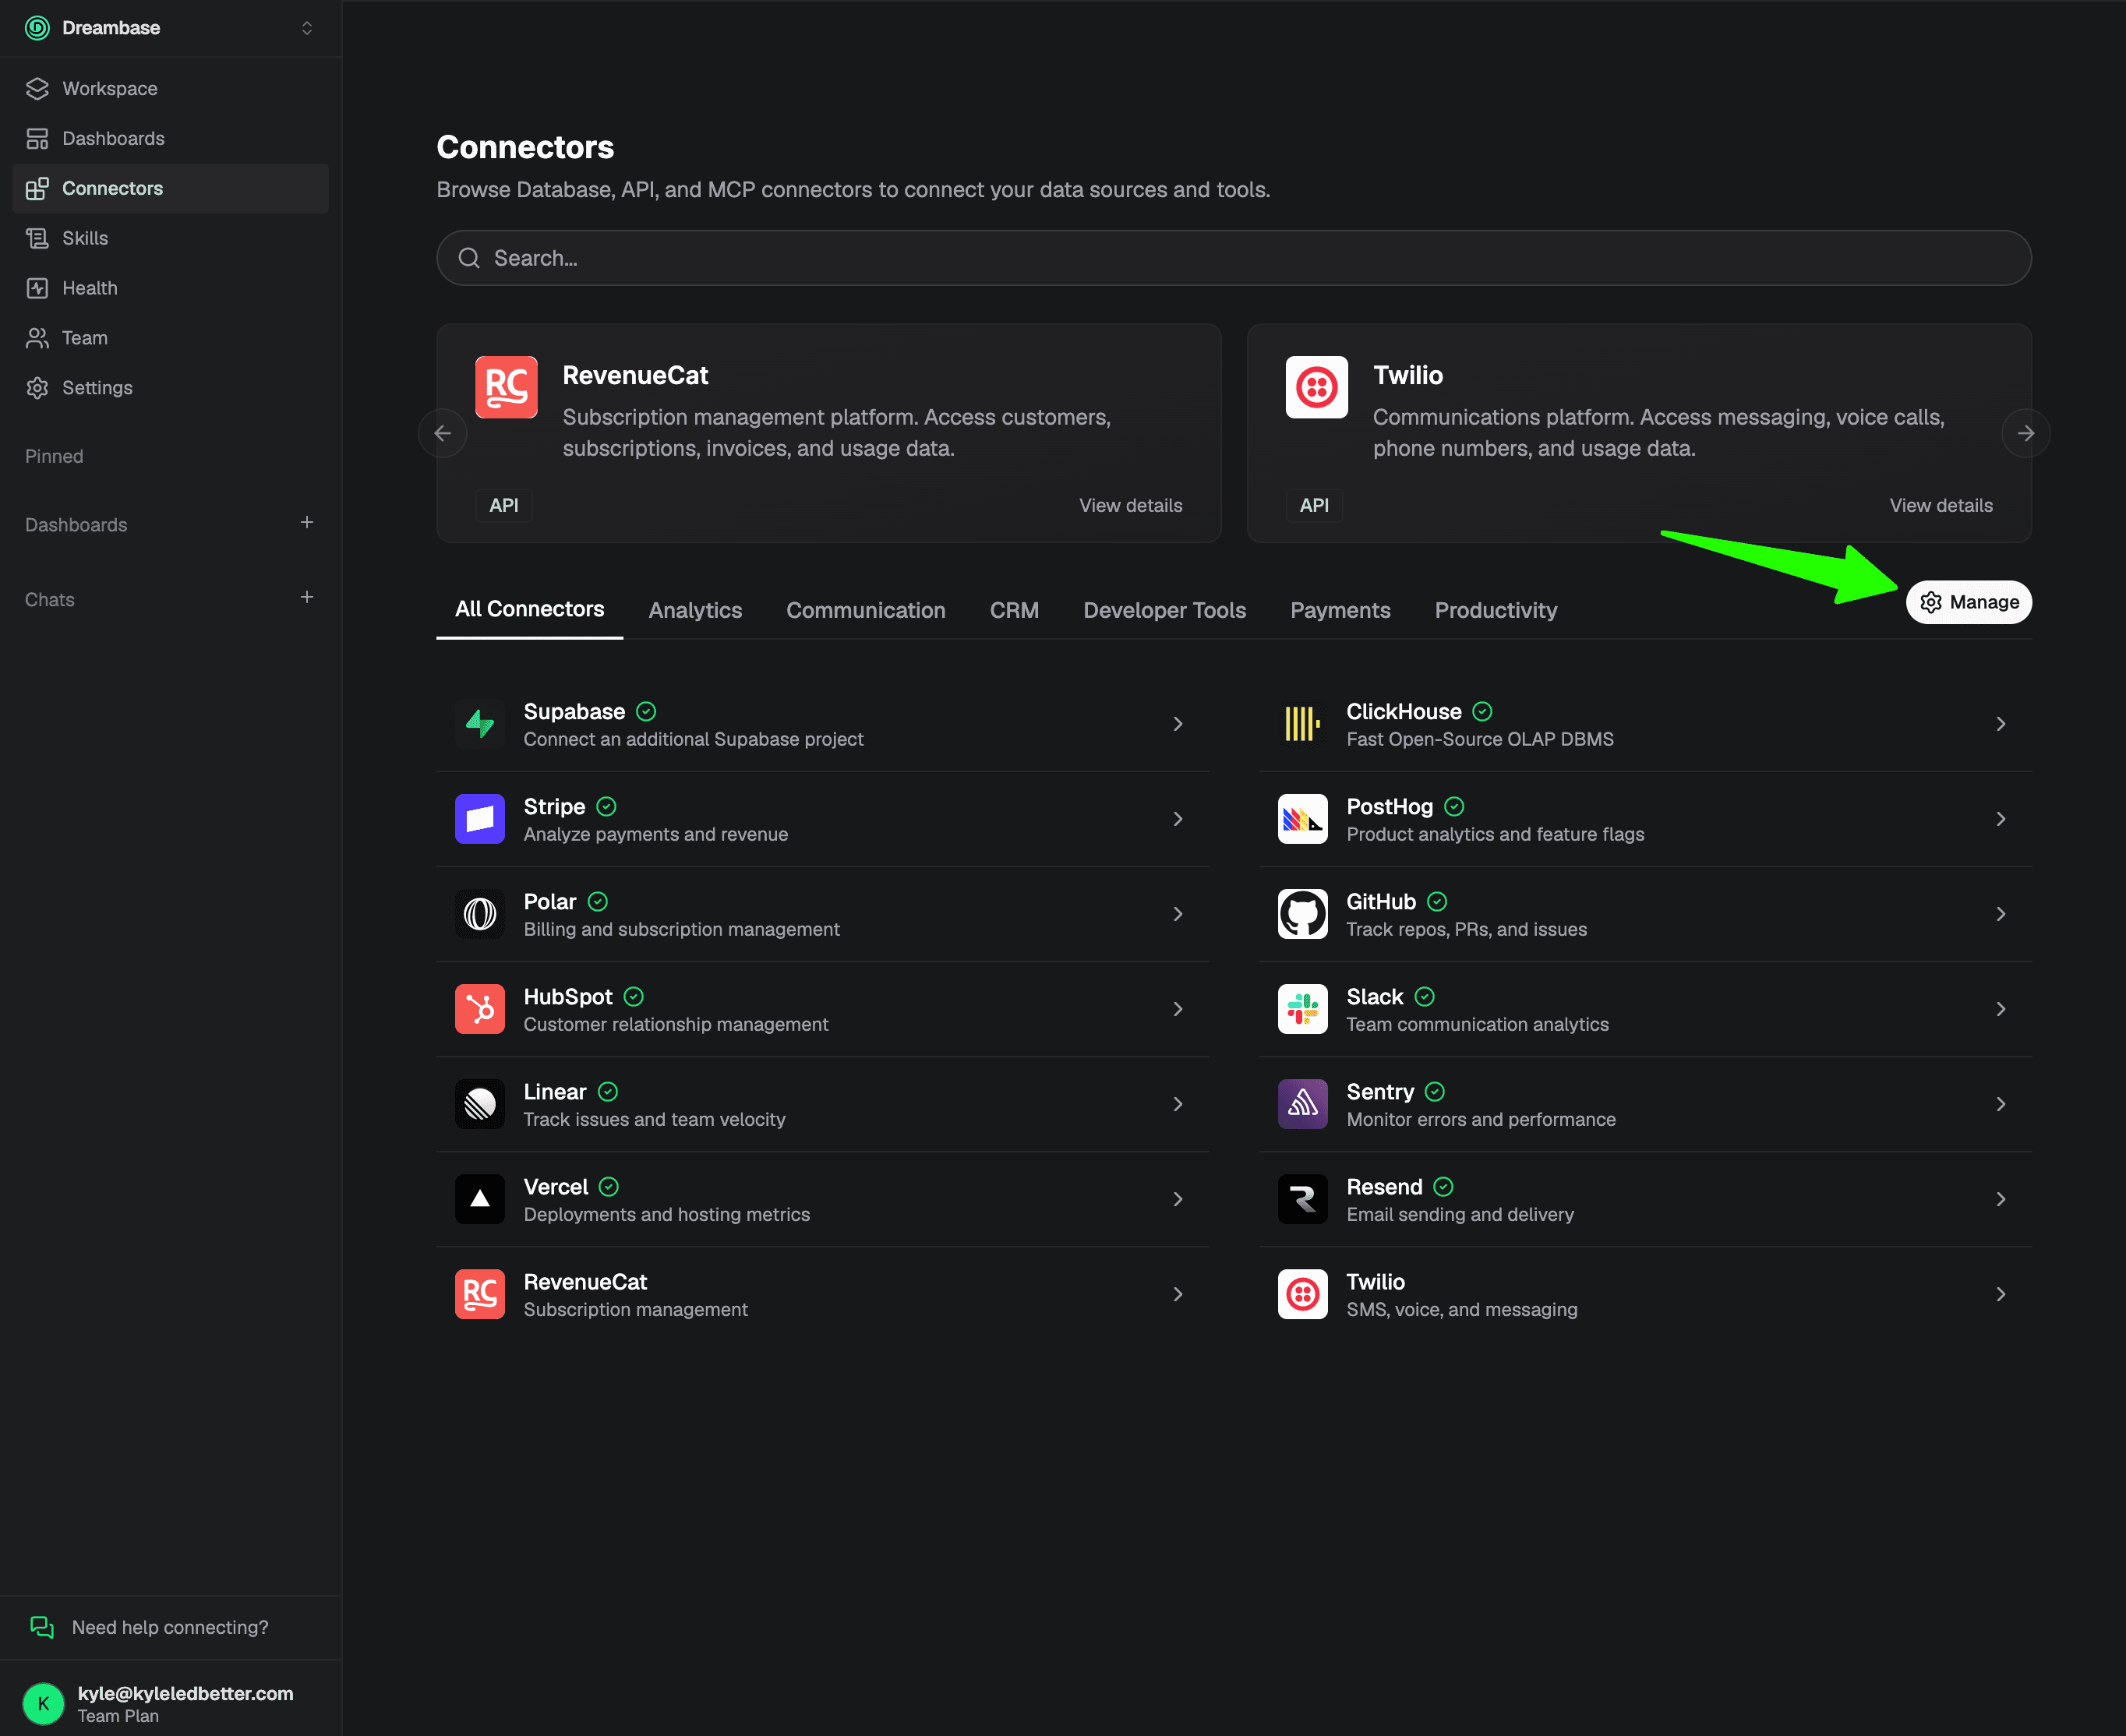Screen dimensions: 2126x1736
Task: Switch to the Analytics tab
Action: pos(695,610)
